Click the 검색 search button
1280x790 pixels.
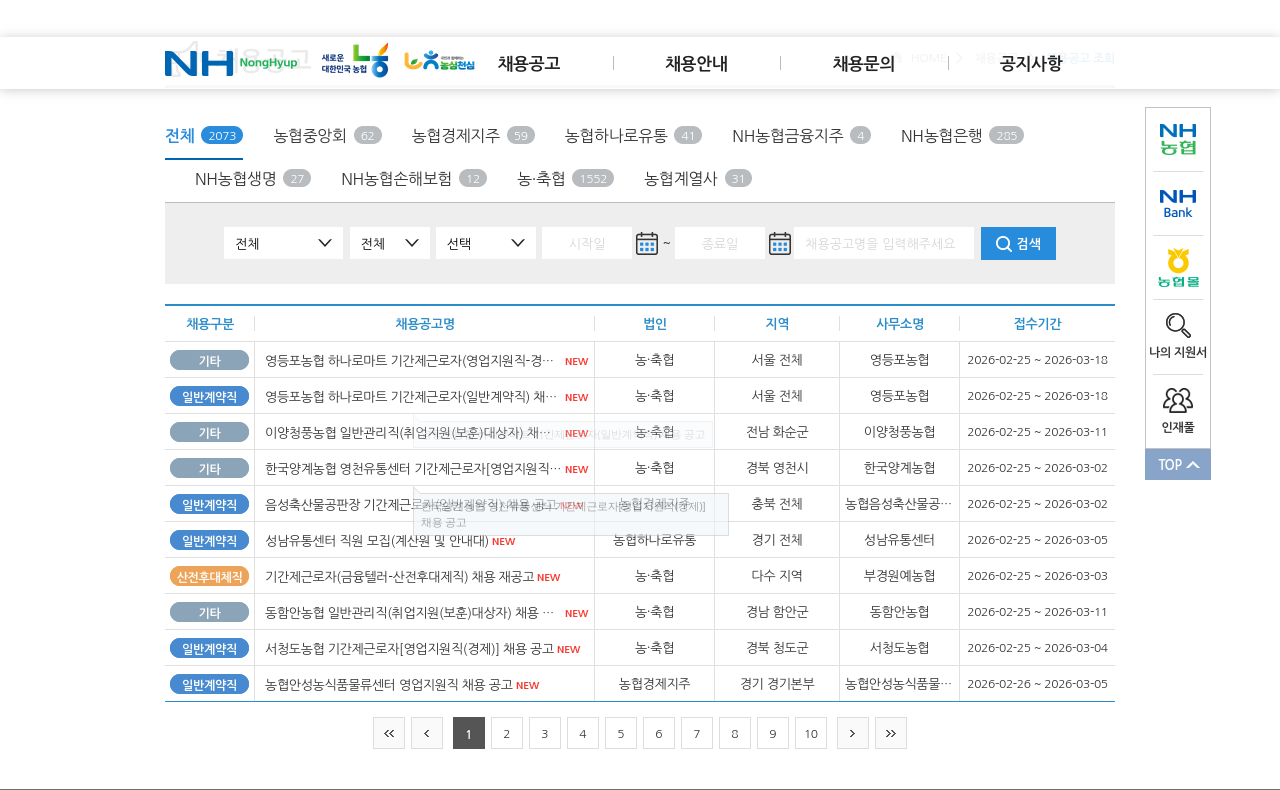pyautogui.click(x=1018, y=243)
